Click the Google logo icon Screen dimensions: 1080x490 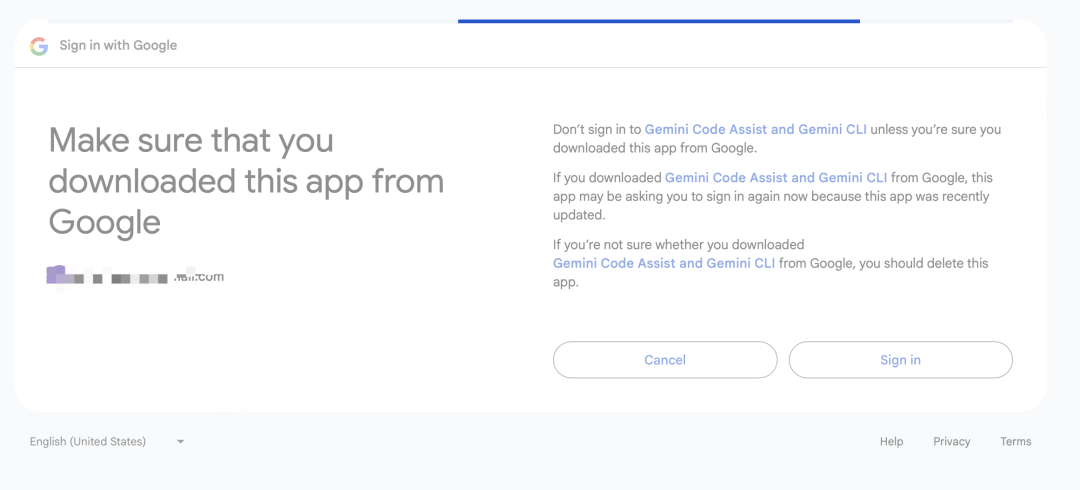coord(39,46)
